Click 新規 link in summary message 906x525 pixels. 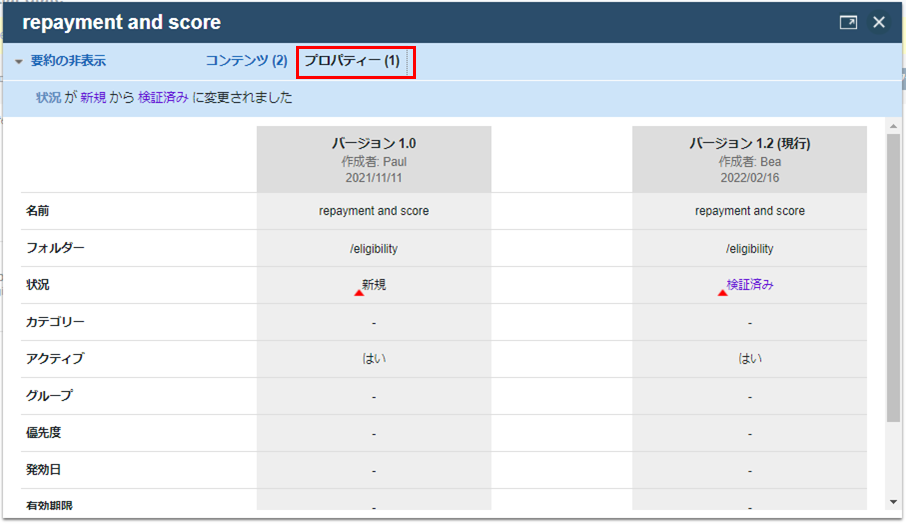pos(93,98)
